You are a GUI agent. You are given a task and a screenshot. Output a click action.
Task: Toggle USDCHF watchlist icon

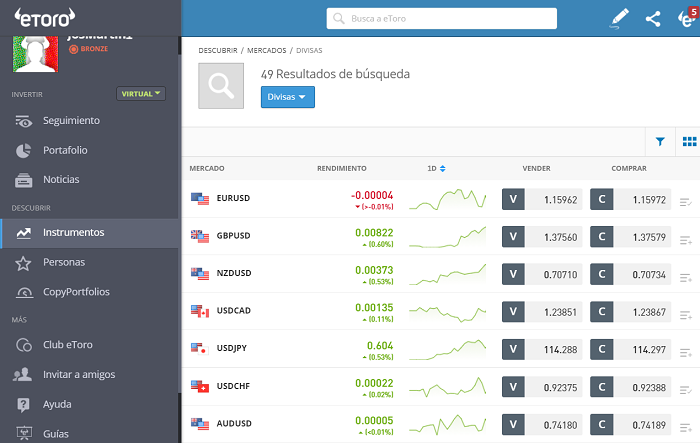[686, 390]
